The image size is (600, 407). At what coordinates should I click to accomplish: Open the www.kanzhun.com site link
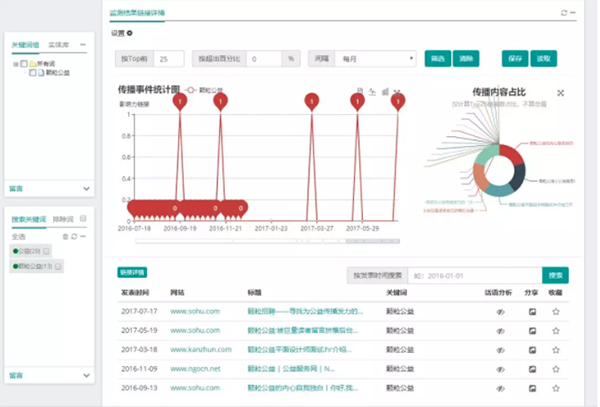point(201,350)
